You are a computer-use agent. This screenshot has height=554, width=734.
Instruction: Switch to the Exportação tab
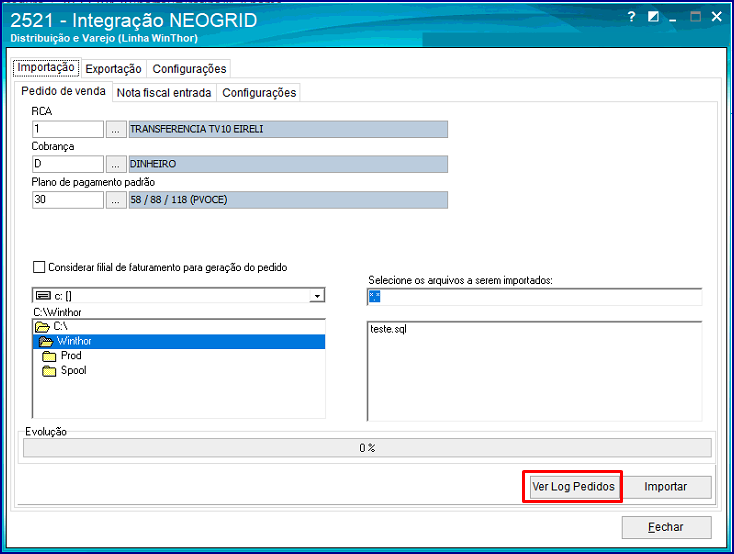(113, 69)
